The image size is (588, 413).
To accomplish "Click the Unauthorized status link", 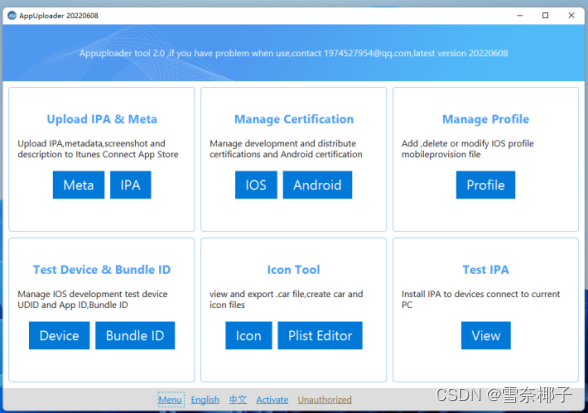I will click(x=325, y=400).
